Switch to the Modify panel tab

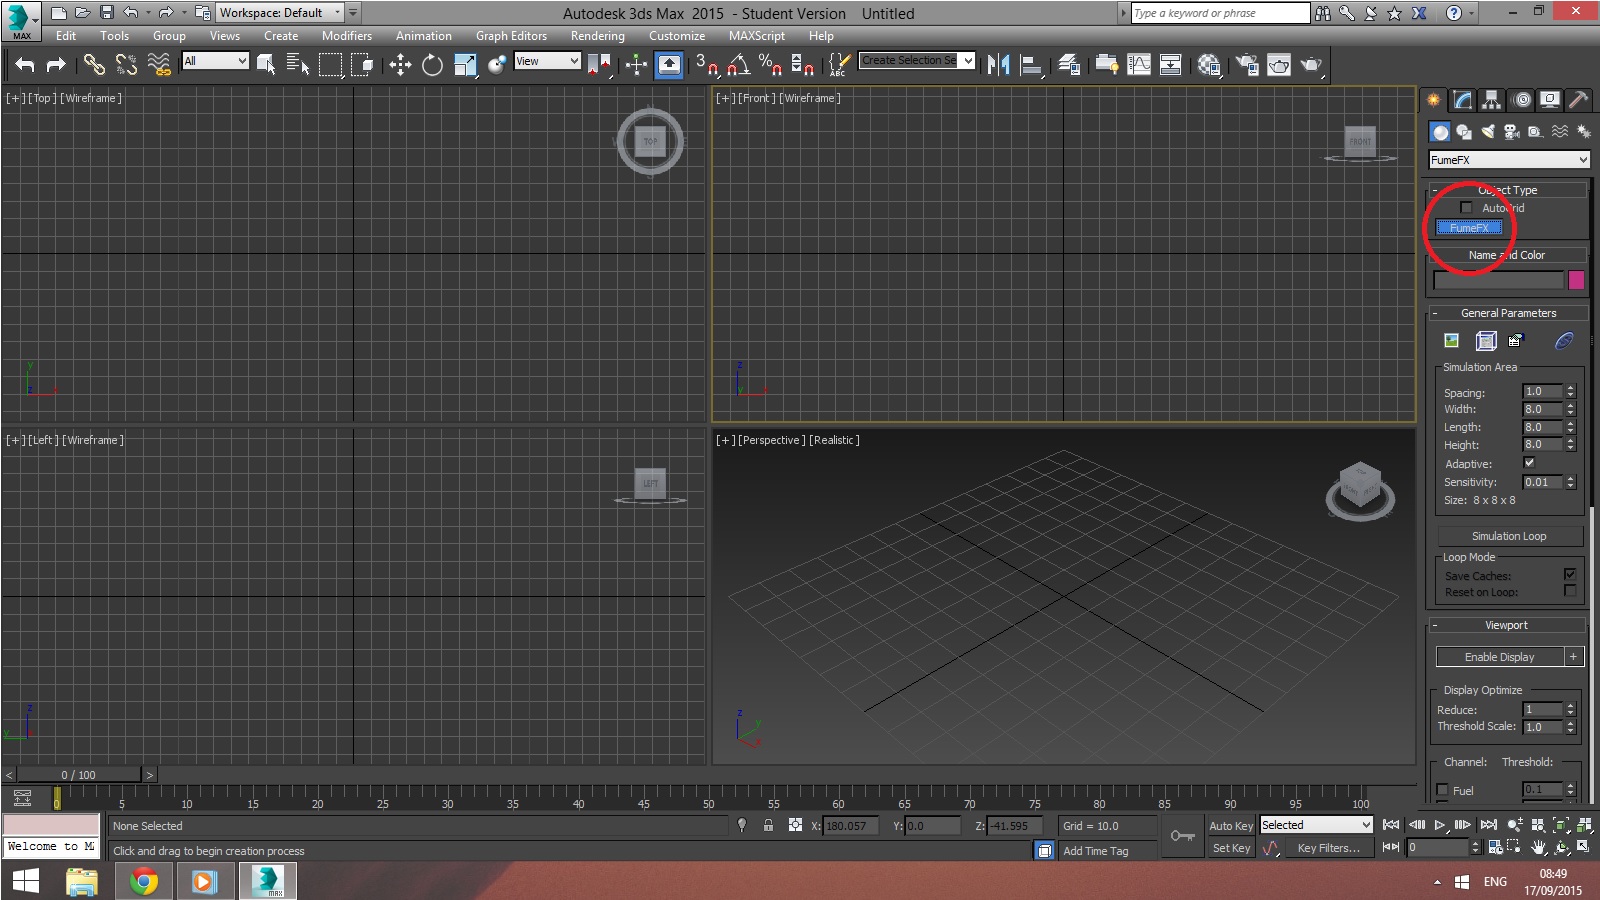1463,100
